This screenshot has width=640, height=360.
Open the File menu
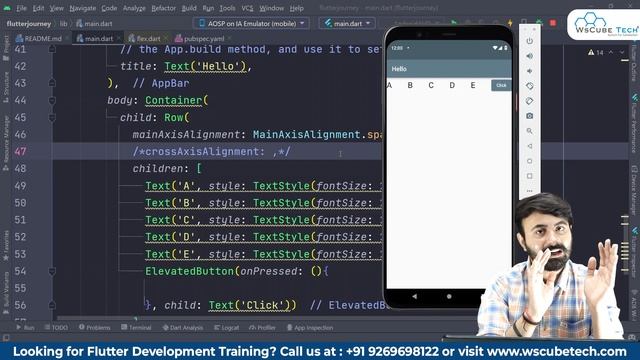point(21,8)
